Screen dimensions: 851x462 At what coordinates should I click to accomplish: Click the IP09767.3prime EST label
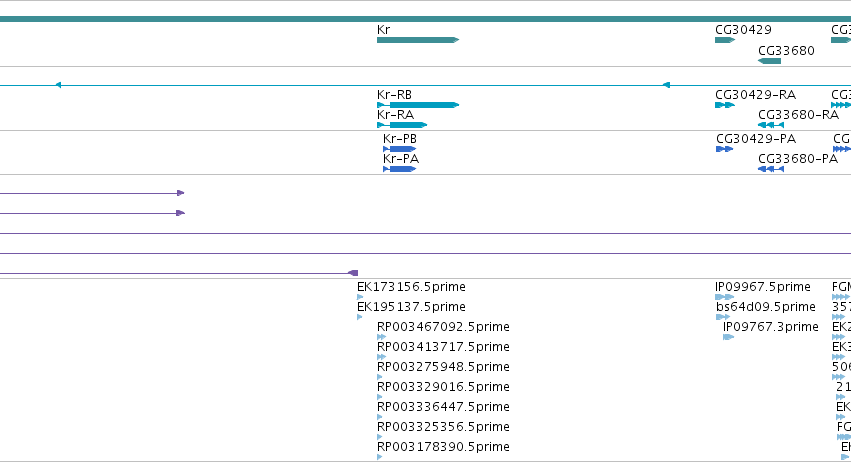[771, 327]
